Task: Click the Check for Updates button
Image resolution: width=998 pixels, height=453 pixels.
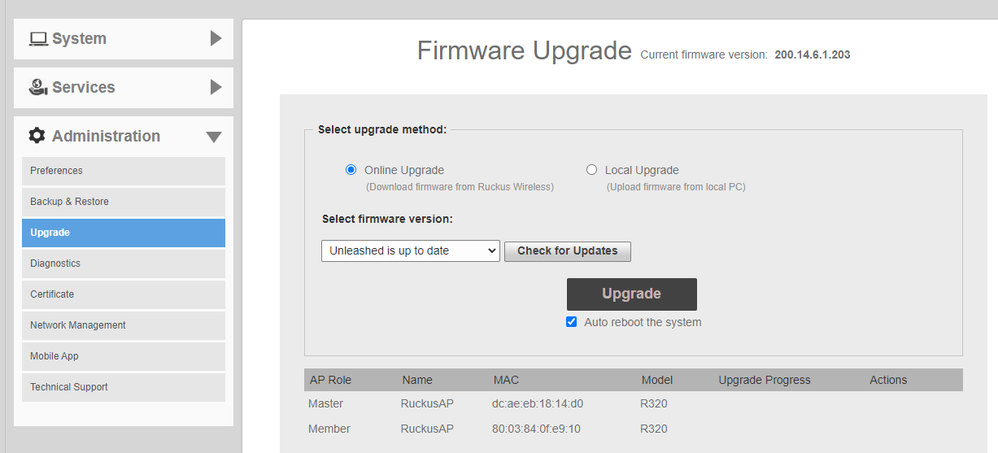Action: pos(567,251)
